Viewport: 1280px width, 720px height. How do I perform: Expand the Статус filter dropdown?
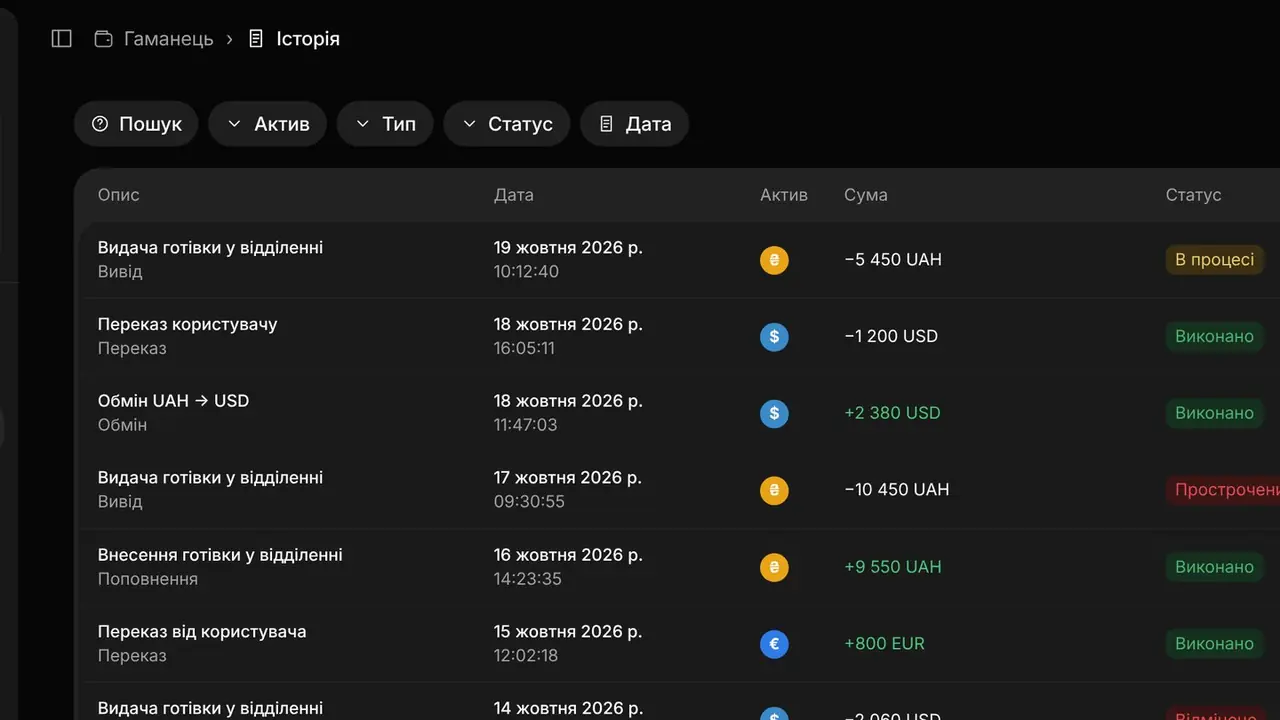tap(507, 124)
